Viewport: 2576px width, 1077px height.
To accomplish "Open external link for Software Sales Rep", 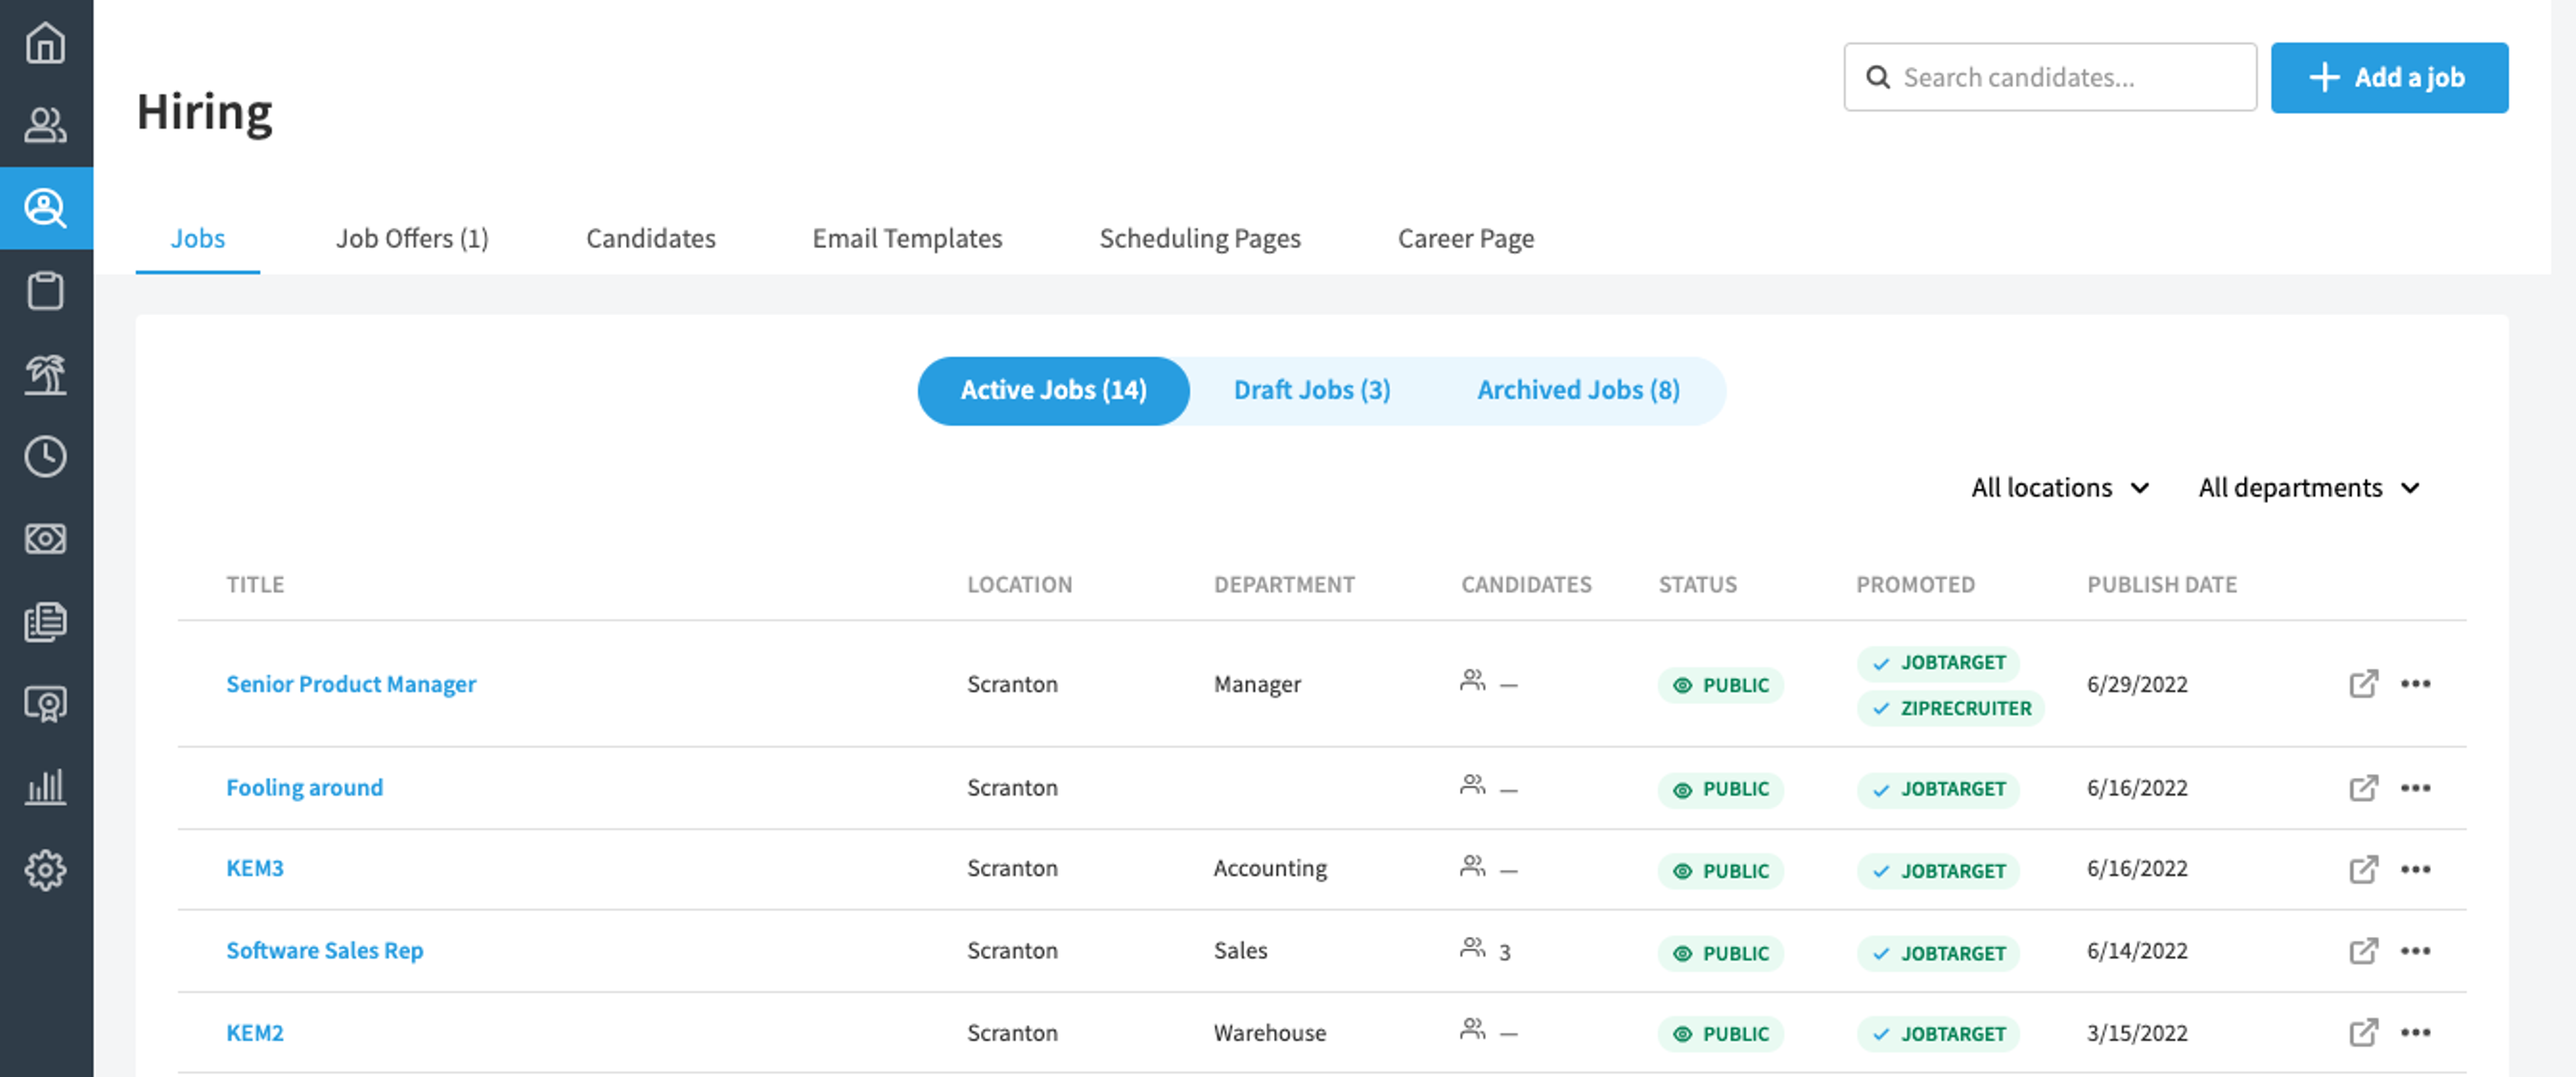I will pos(2363,950).
